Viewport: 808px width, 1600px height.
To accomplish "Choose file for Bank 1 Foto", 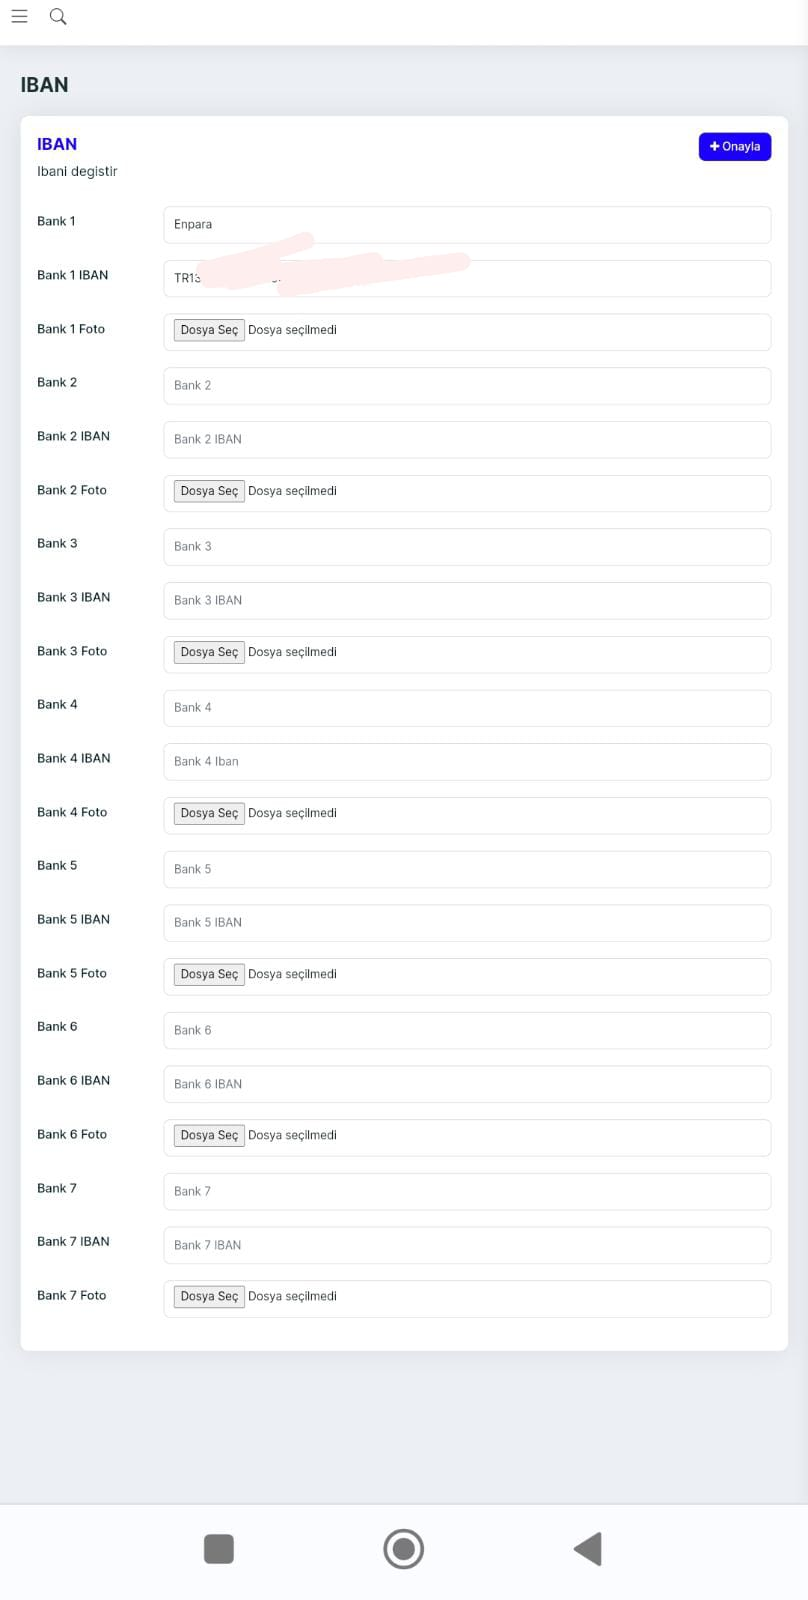I will pyautogui.click(x=209, y=330).
